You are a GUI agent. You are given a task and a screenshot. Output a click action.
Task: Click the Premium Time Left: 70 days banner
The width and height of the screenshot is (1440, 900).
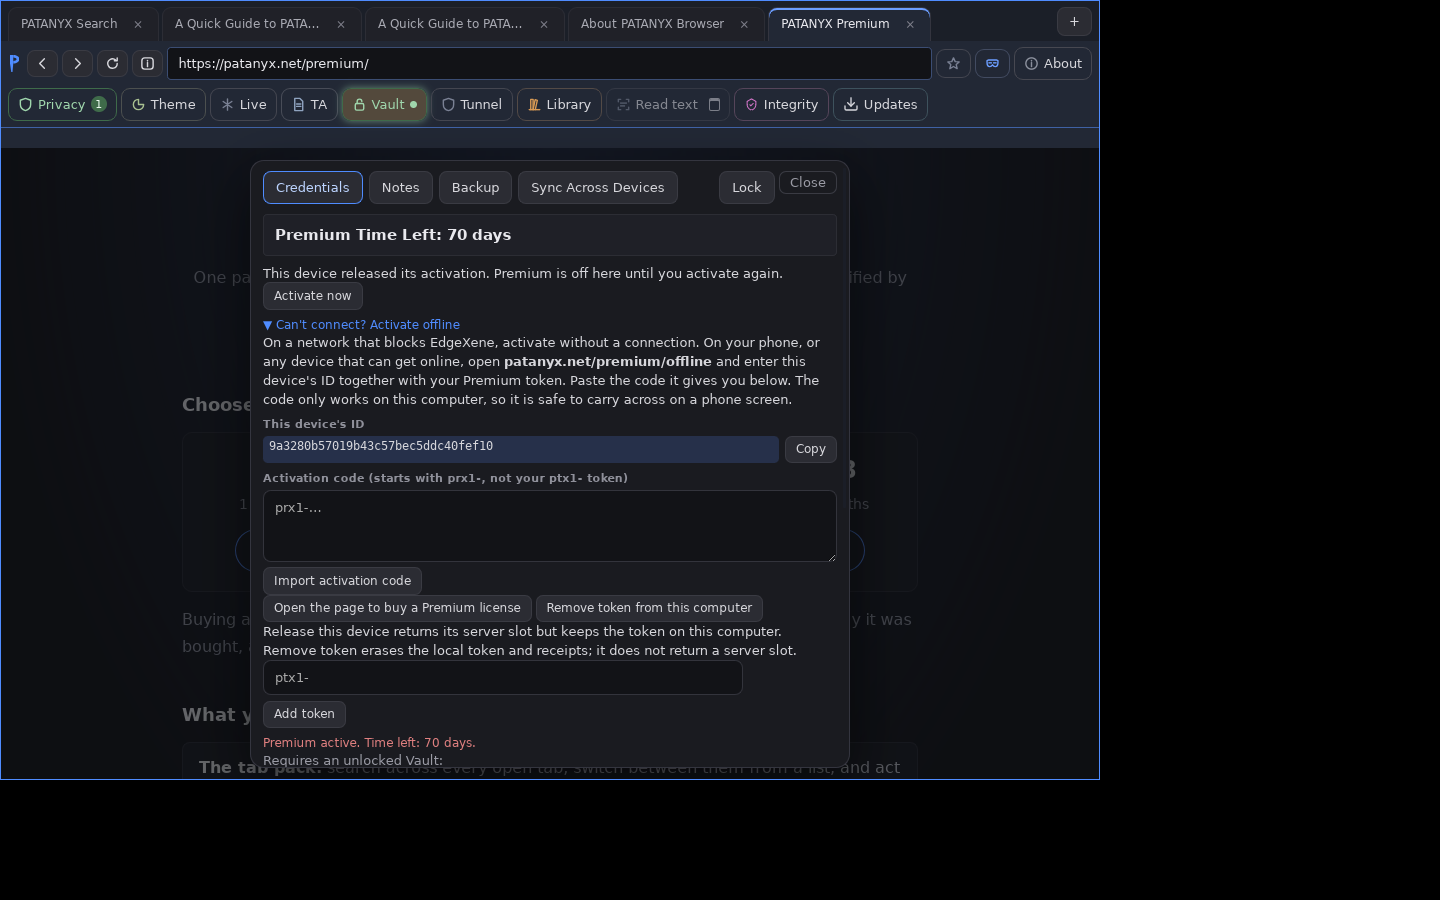pos(549,235)
